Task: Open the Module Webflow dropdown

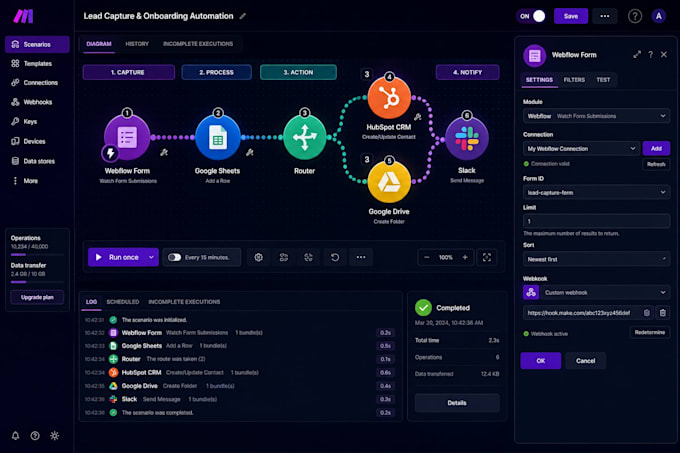Action: 596,116
